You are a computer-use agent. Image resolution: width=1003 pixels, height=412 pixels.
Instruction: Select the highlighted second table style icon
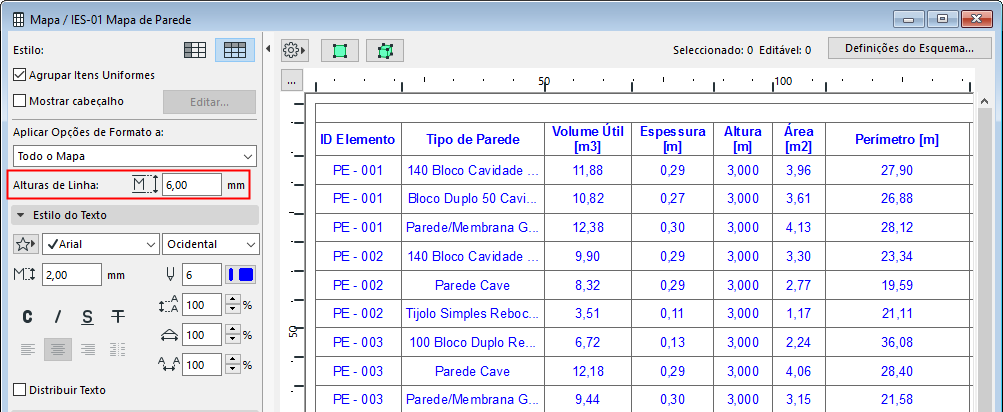(235, 50)
